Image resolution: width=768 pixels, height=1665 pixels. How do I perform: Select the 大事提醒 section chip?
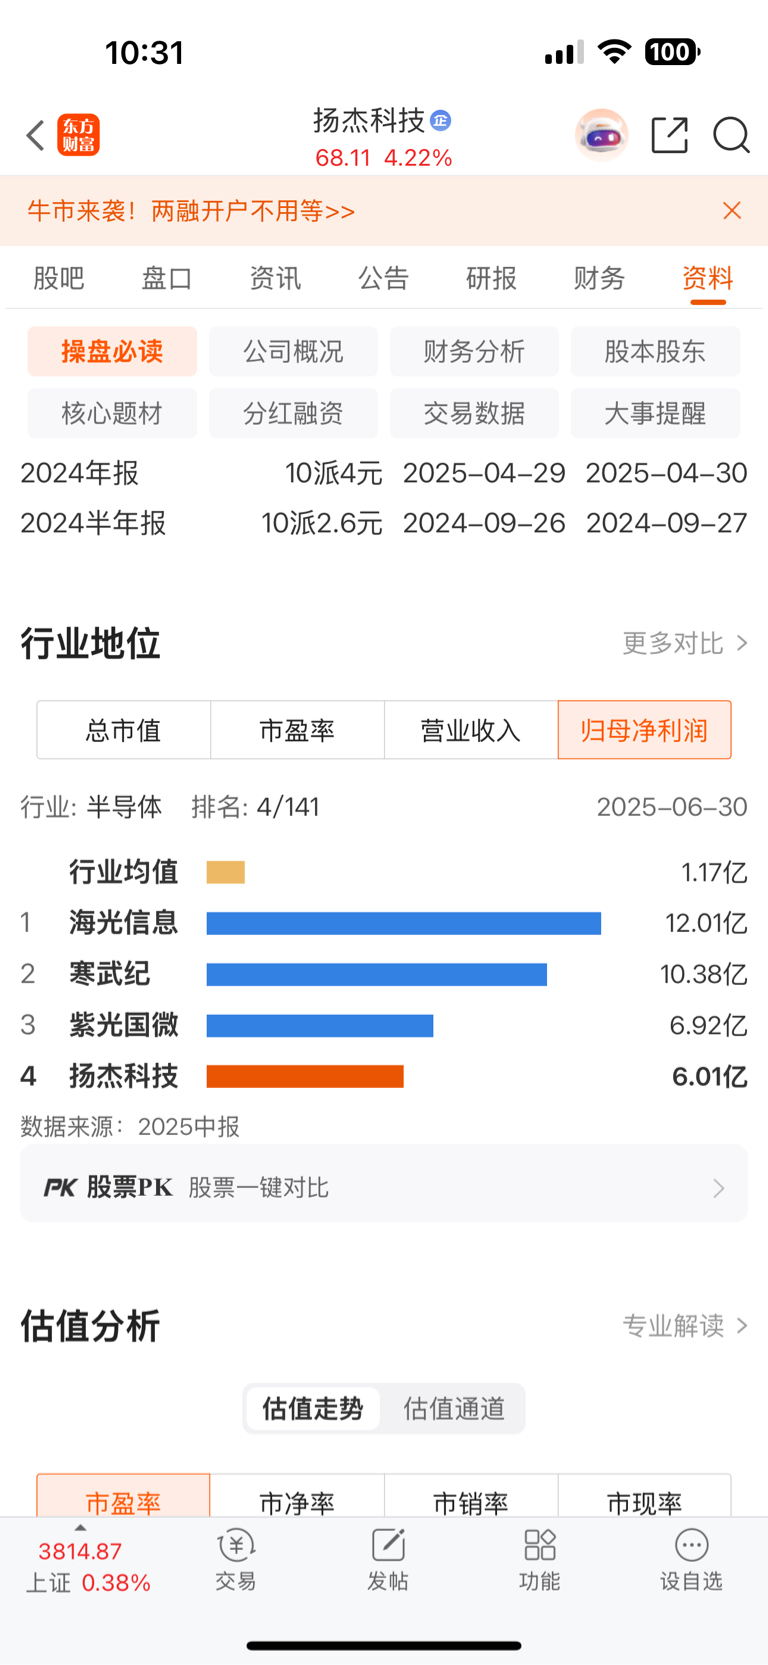[655, 413]
